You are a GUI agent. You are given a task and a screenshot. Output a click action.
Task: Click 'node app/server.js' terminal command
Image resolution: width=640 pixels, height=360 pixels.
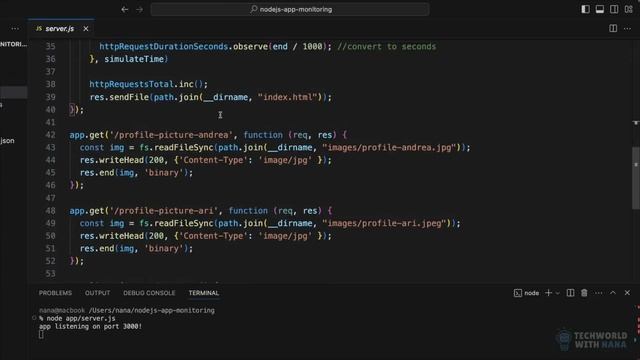pyautogui.click(x=81, y=318)
